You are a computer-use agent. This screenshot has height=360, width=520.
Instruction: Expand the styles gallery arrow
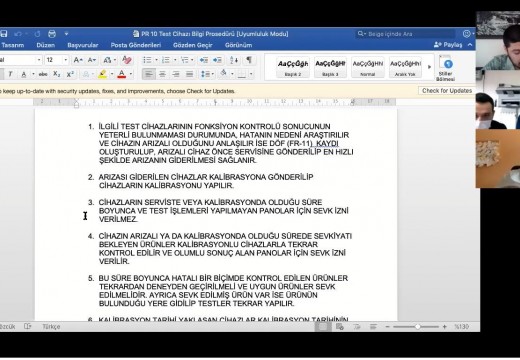(429, 67)
